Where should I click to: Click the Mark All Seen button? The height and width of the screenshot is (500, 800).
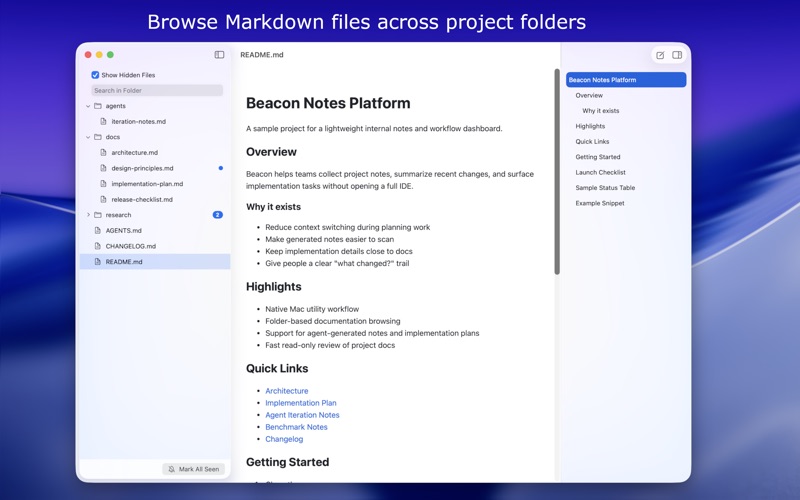coord(194,469)
